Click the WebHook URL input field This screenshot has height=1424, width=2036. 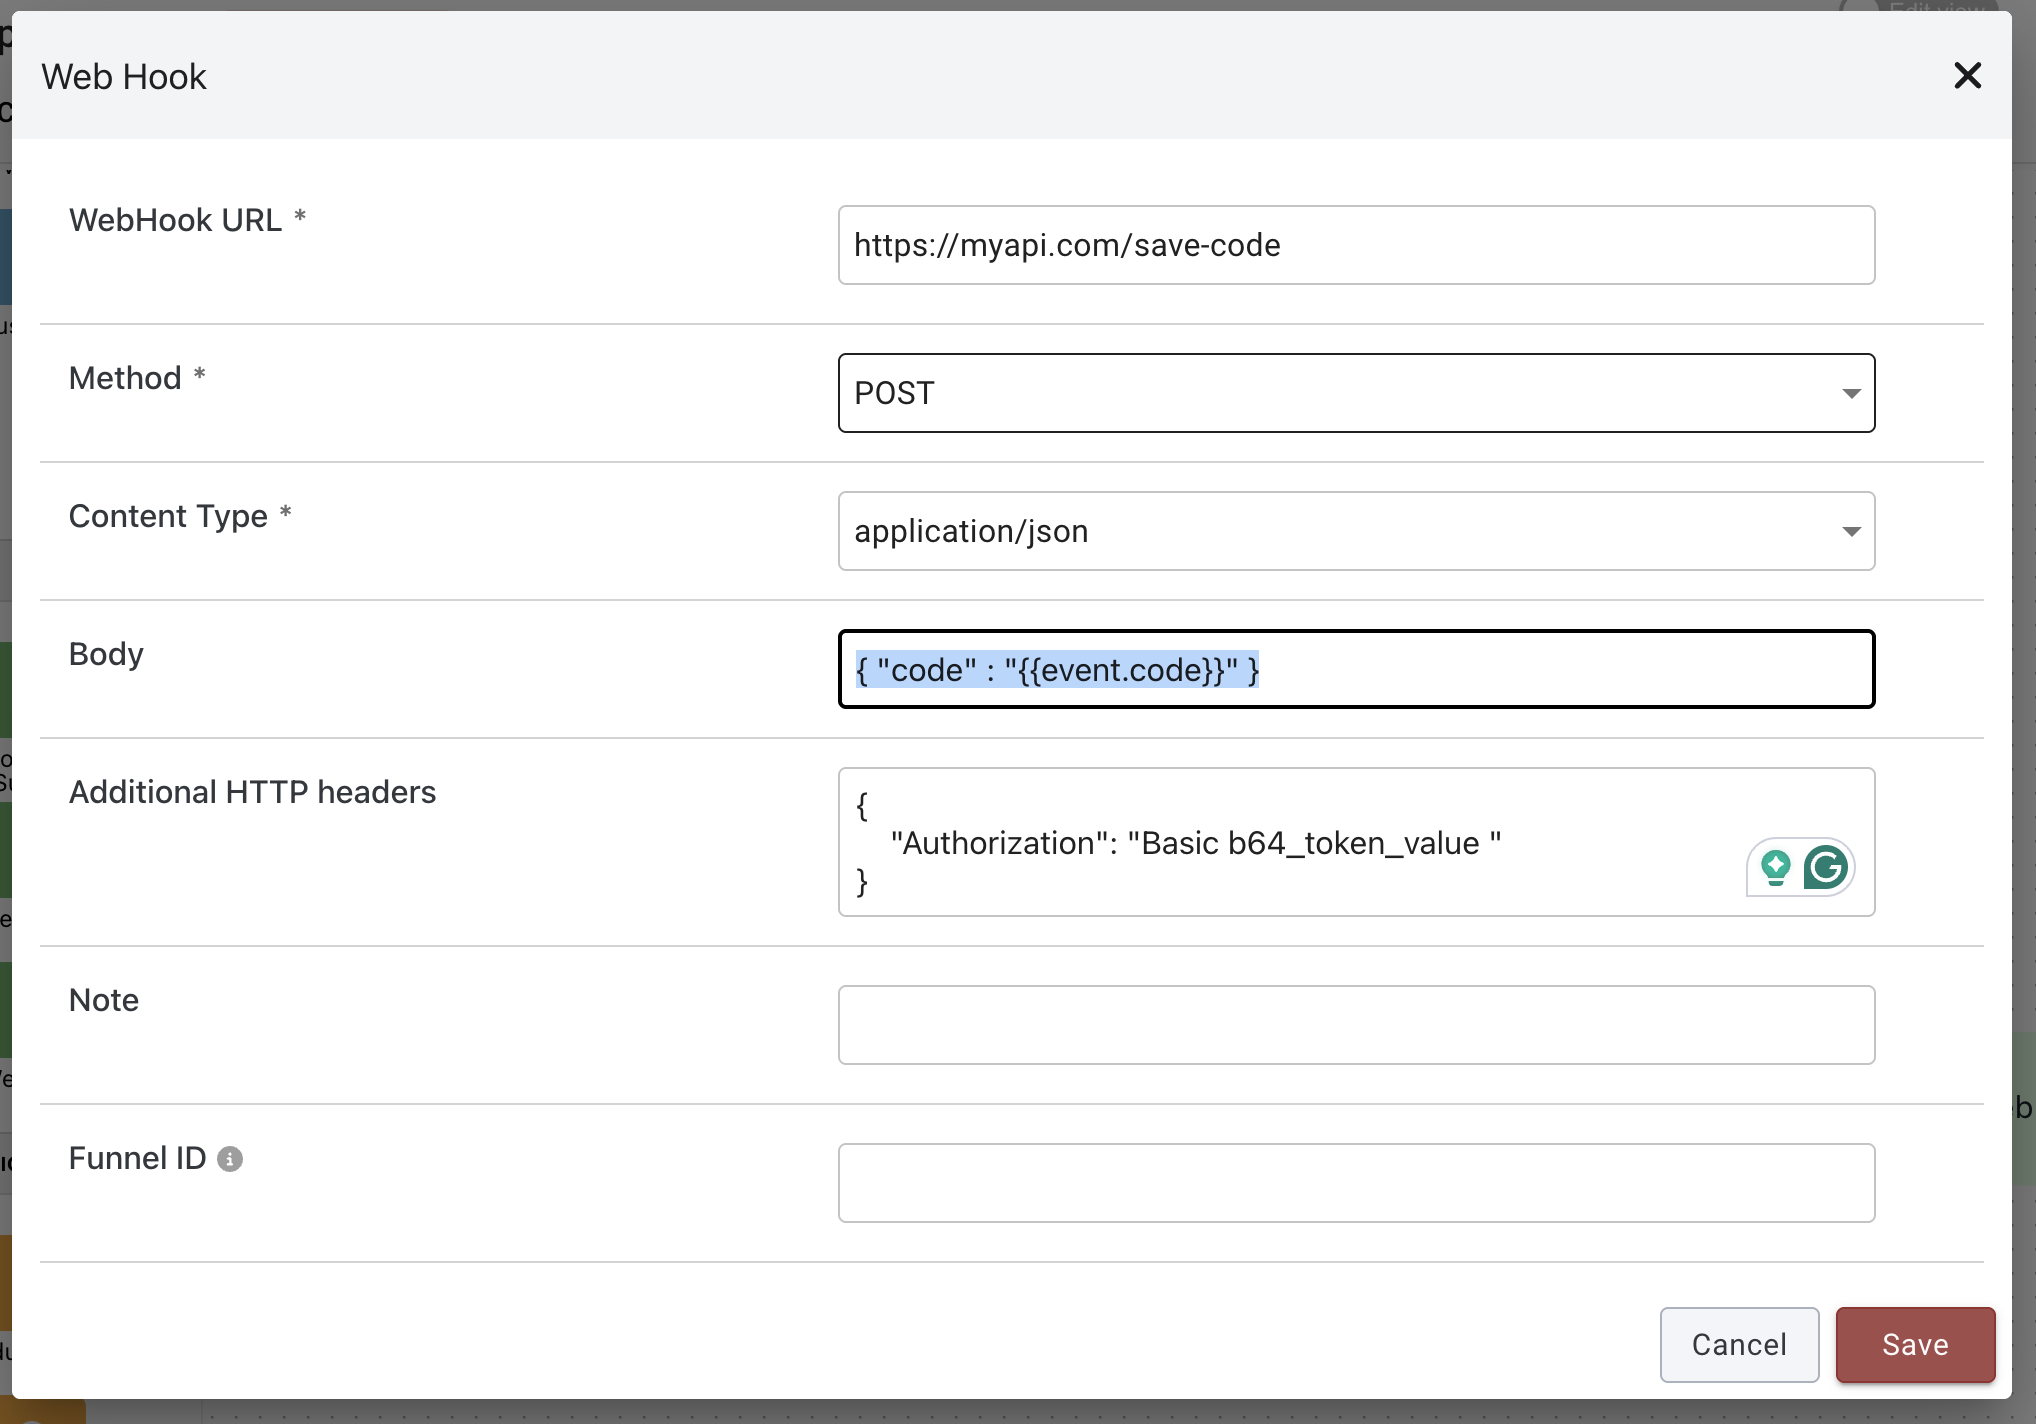(x=1355, y=245)
